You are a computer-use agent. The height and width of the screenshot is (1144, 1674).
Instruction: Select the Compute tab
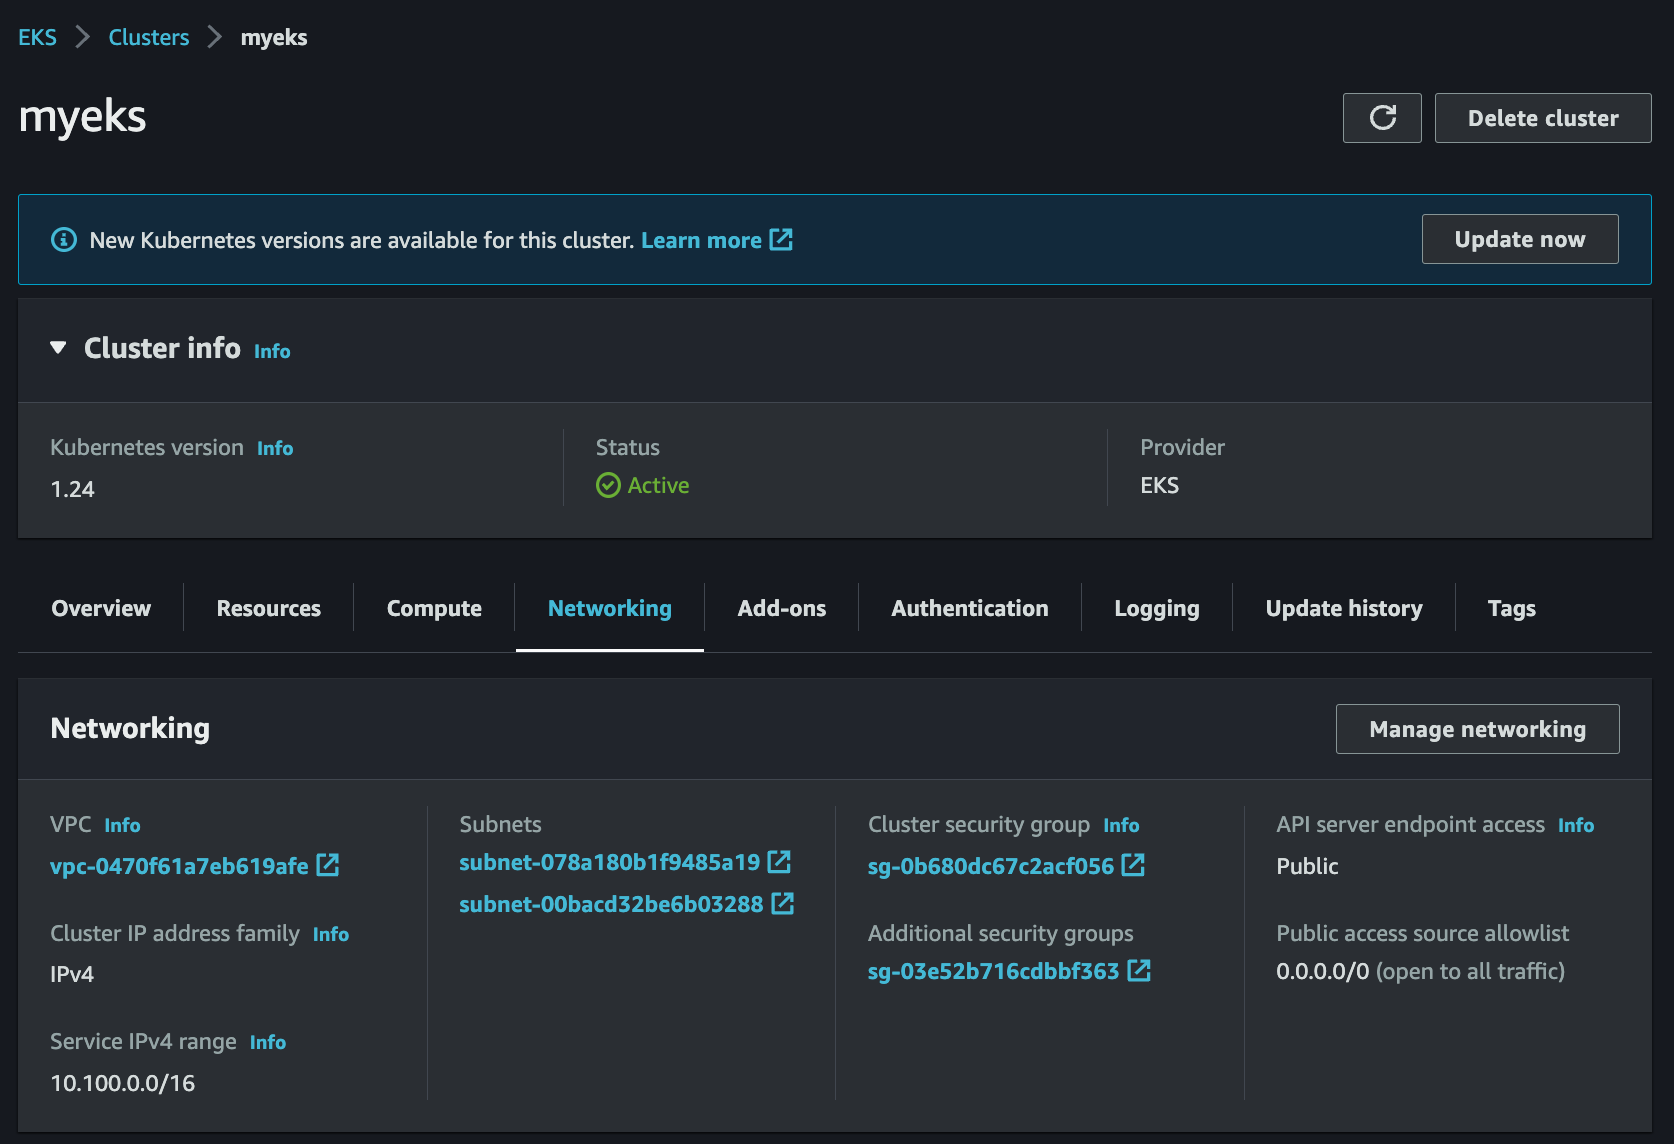pyautogui.click(x=434, y=608)
